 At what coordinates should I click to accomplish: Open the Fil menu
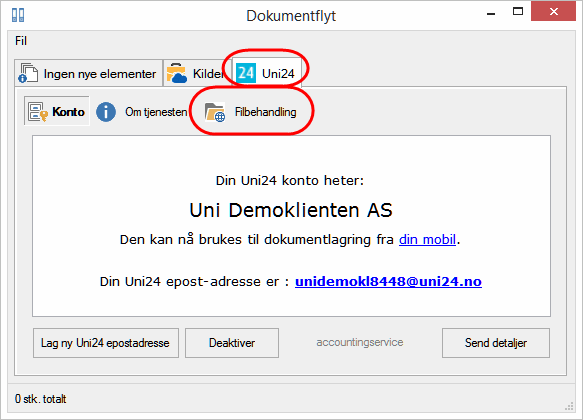click(21, 41)
